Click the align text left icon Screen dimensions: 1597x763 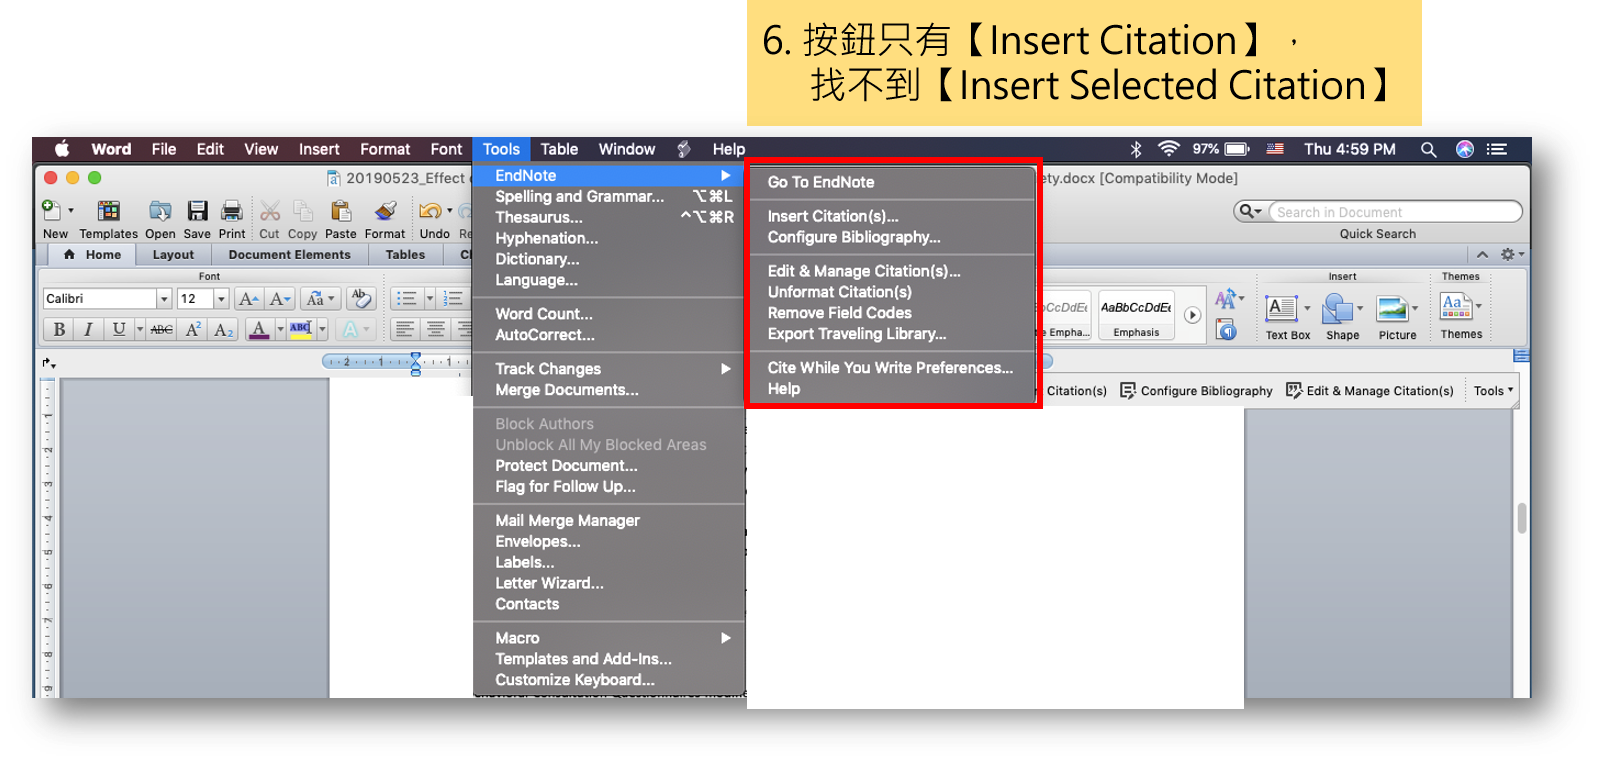(404, 329)
